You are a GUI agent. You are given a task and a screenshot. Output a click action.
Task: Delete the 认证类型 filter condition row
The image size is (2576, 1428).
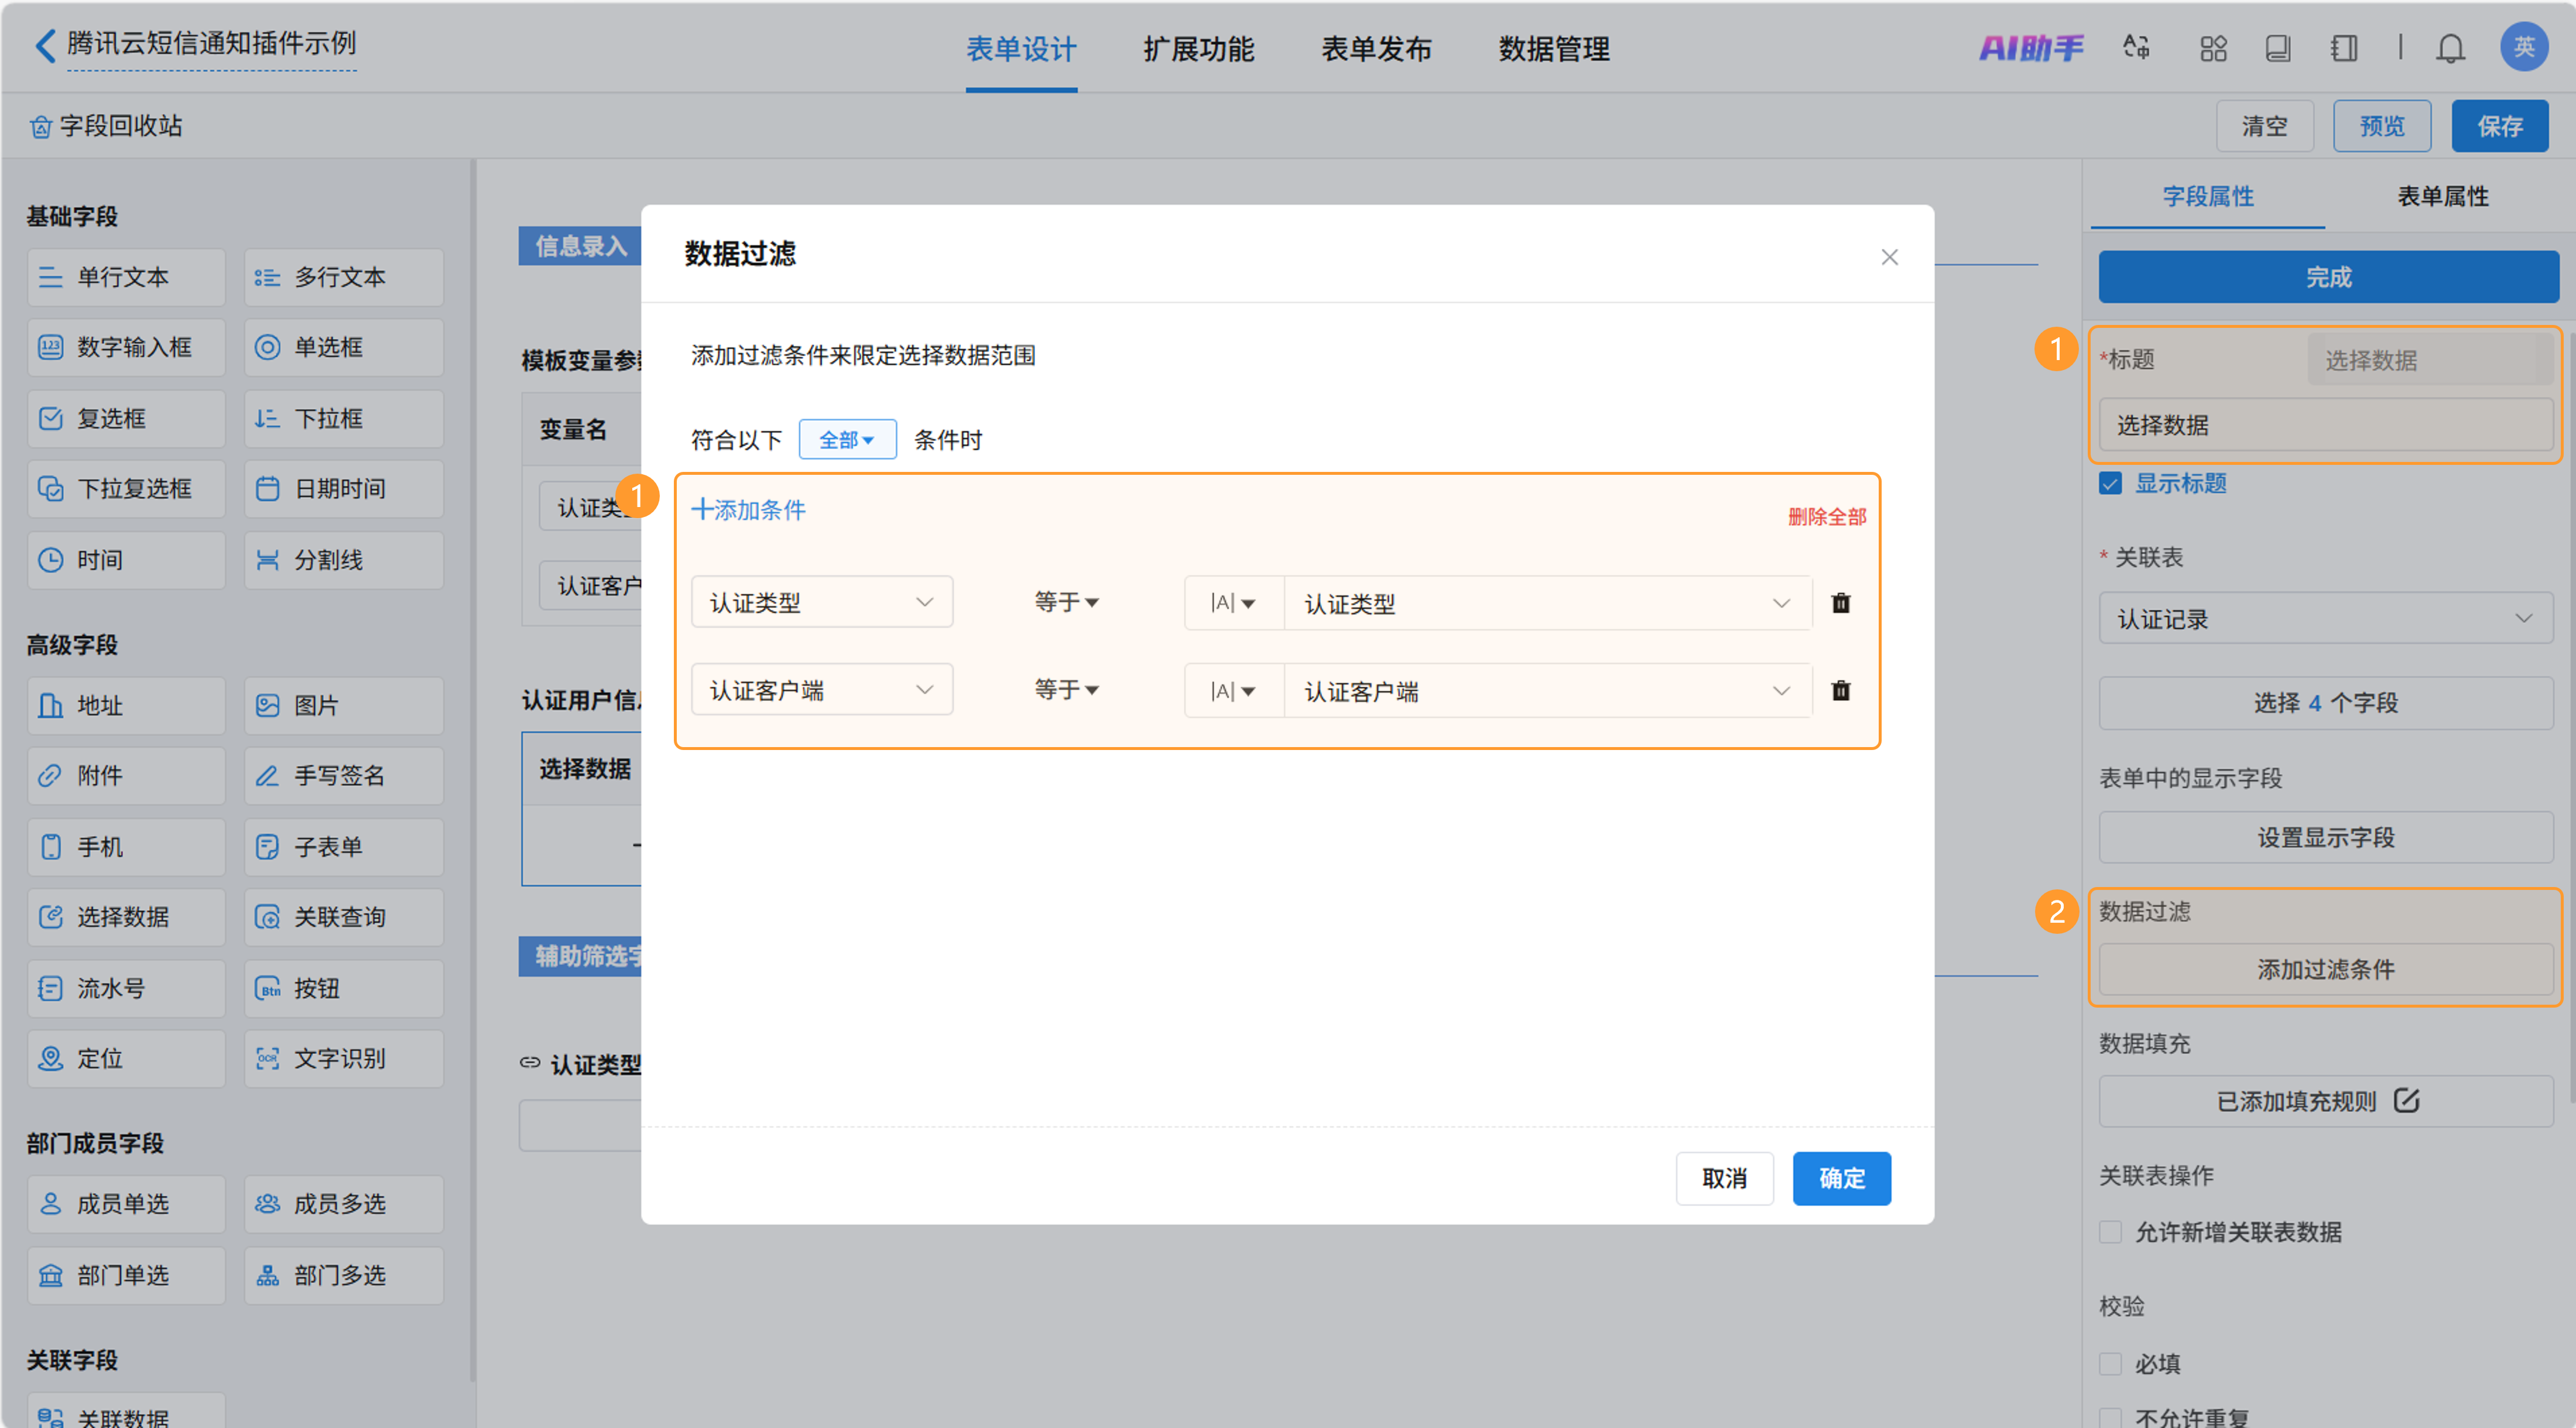(1840, 603)
